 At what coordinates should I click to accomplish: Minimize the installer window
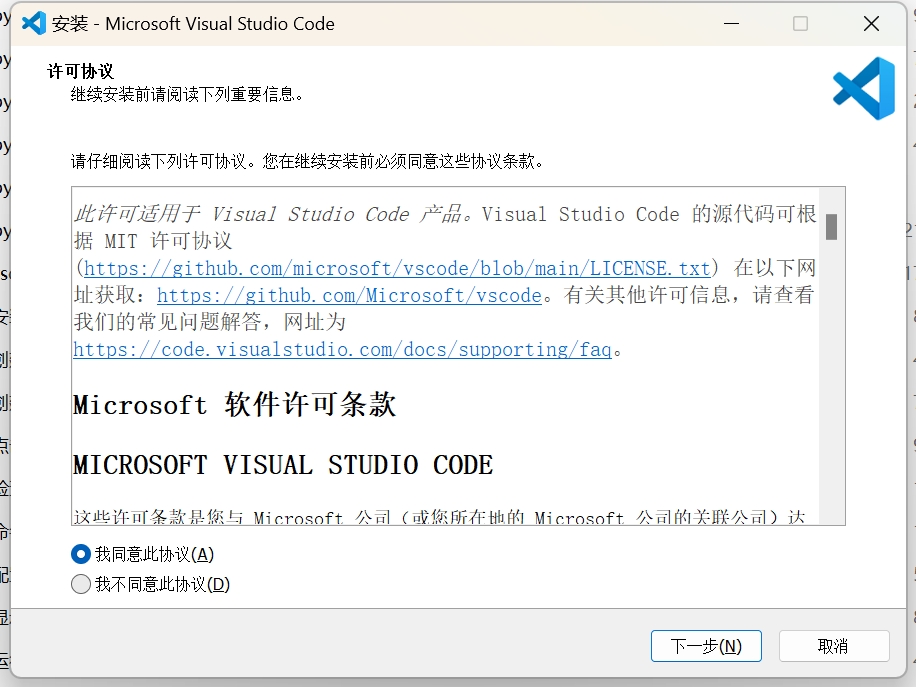pyautogui.click(x=731, y=23)
